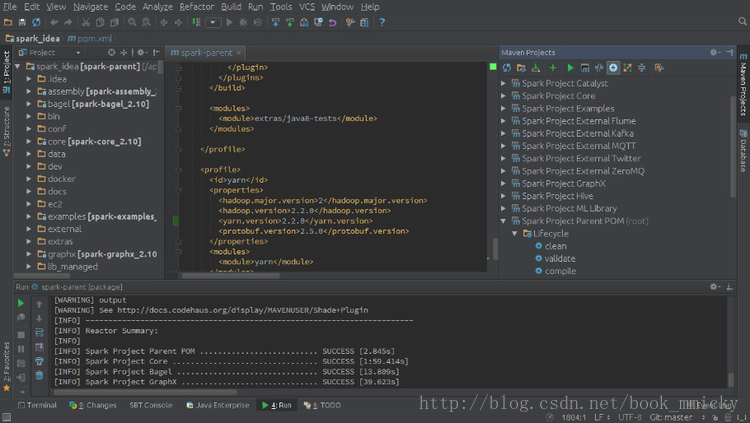Click green Run Maven Build icon
Image resolution: width=750 pixels, height=423 pixels.
570,68
